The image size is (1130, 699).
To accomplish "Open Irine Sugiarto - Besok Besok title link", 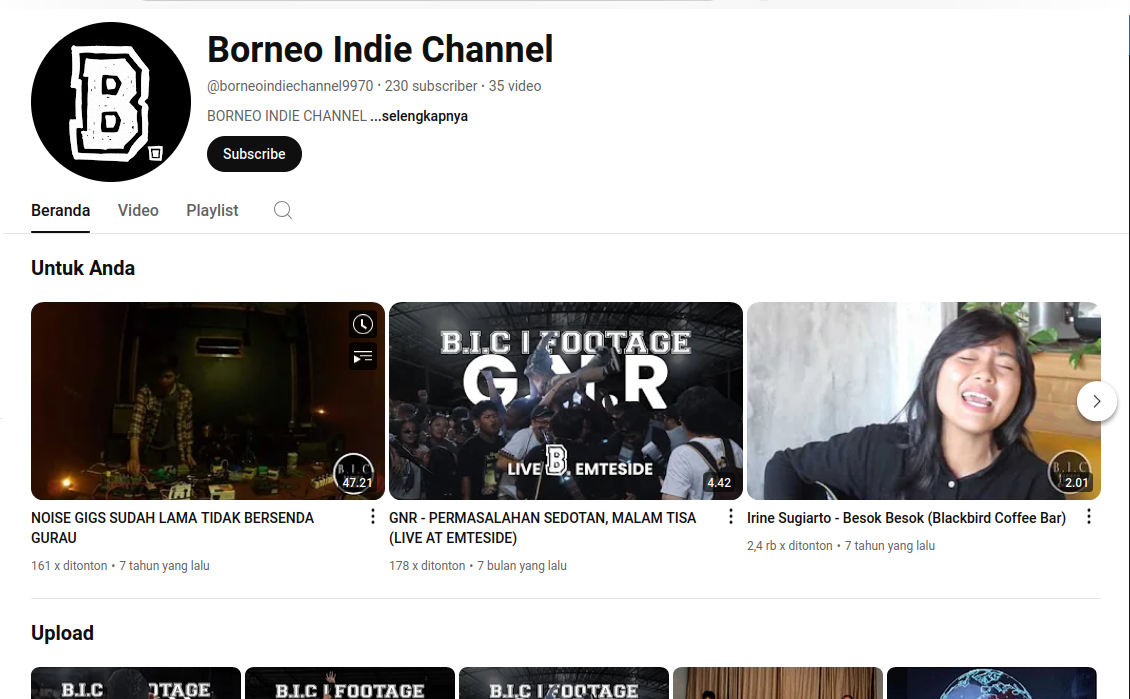I will point(906,518).
